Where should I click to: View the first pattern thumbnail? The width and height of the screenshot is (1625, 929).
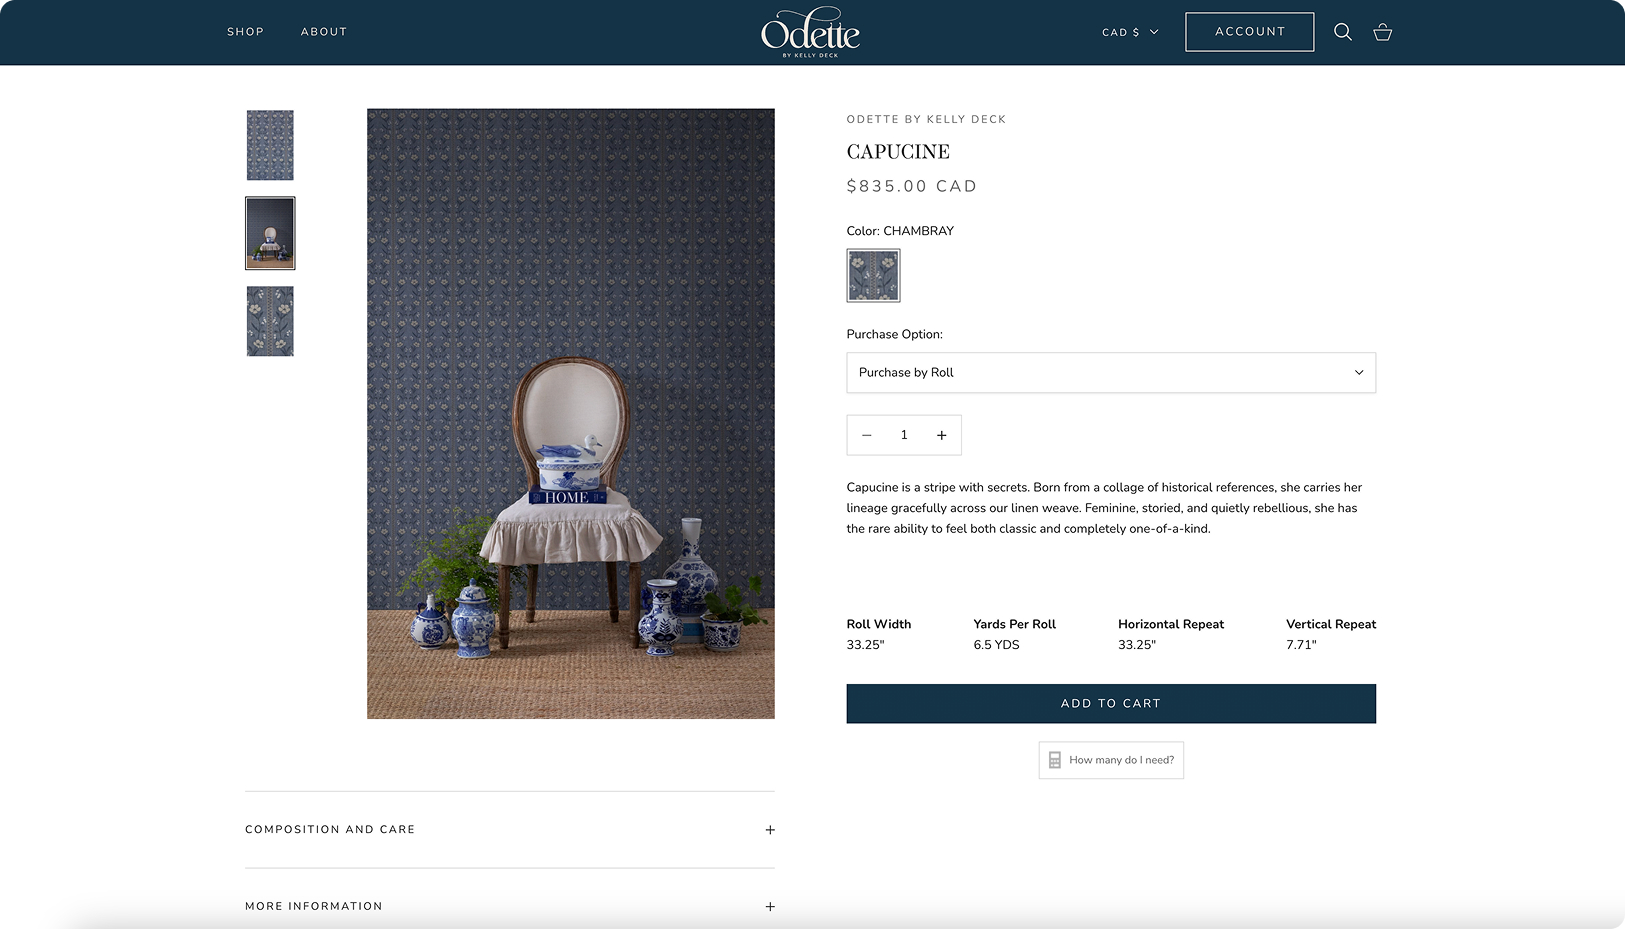(270, 145)
